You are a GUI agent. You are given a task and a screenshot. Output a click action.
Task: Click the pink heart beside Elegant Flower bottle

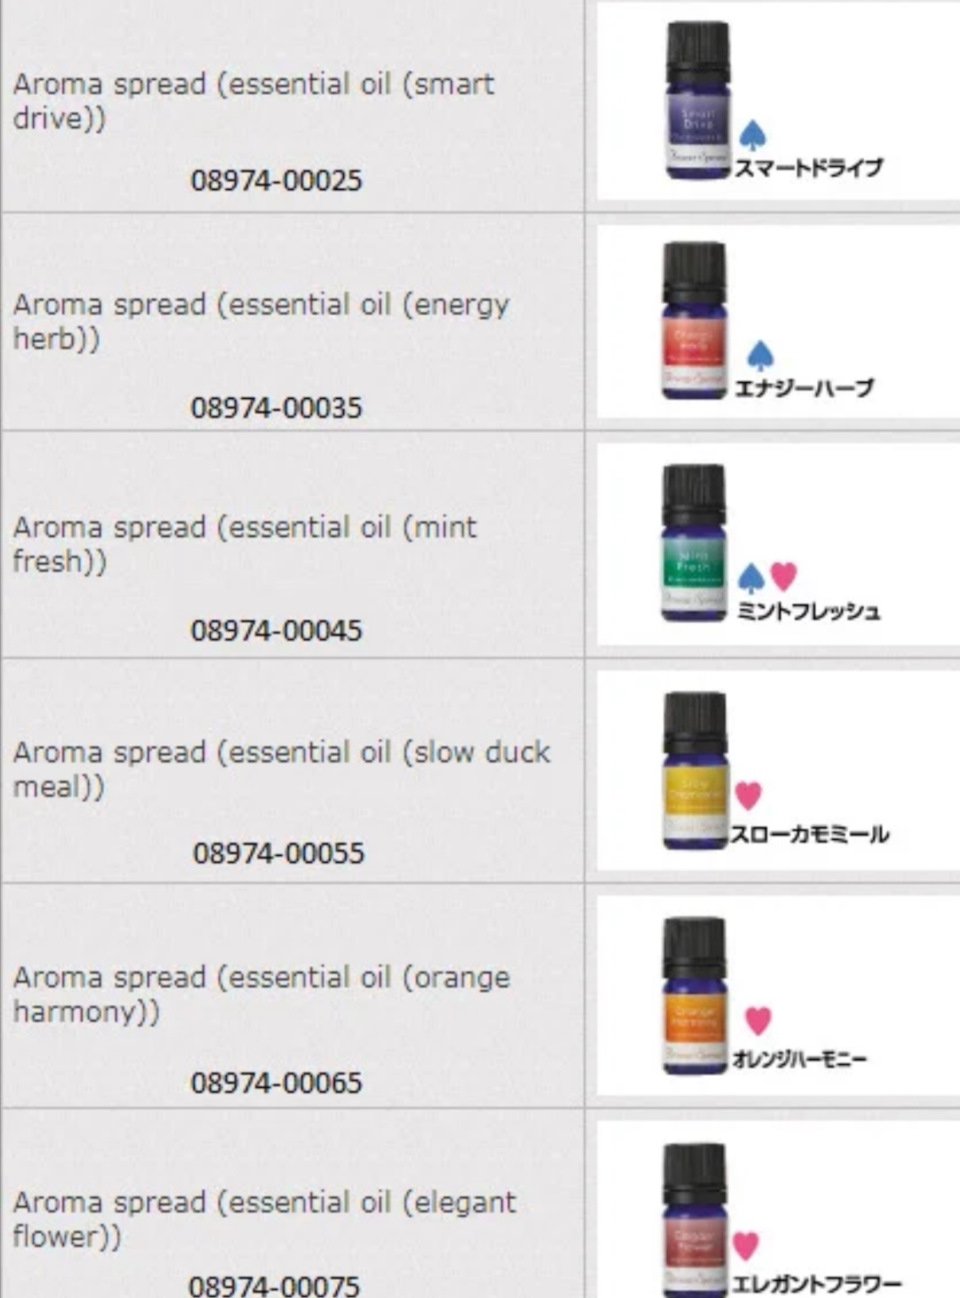pyautogui.click(x=745, y=1245)
